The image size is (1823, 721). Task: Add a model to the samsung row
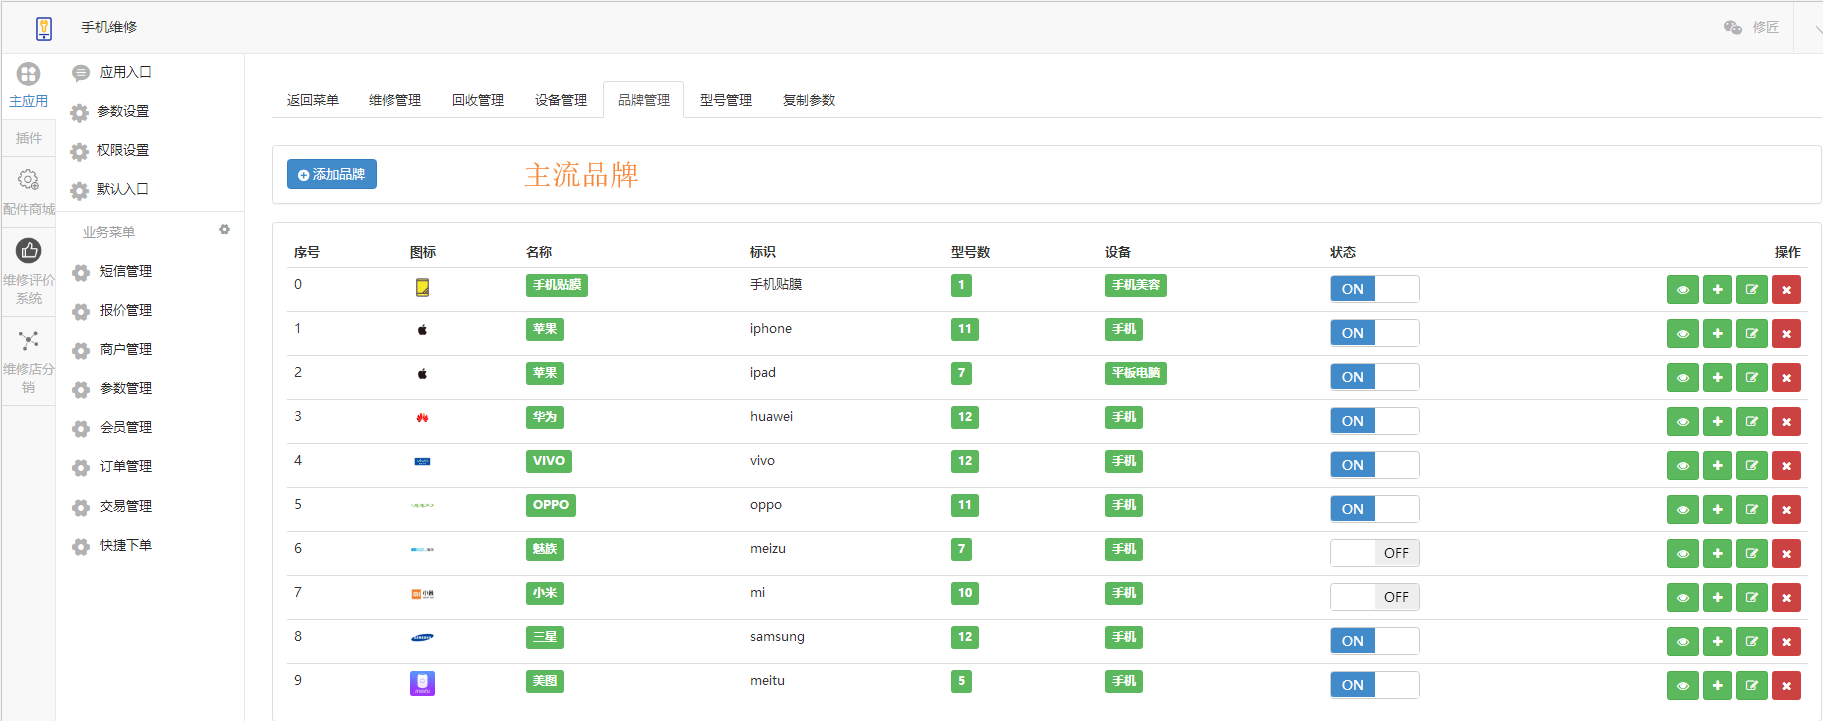(x=1717, y=642)
